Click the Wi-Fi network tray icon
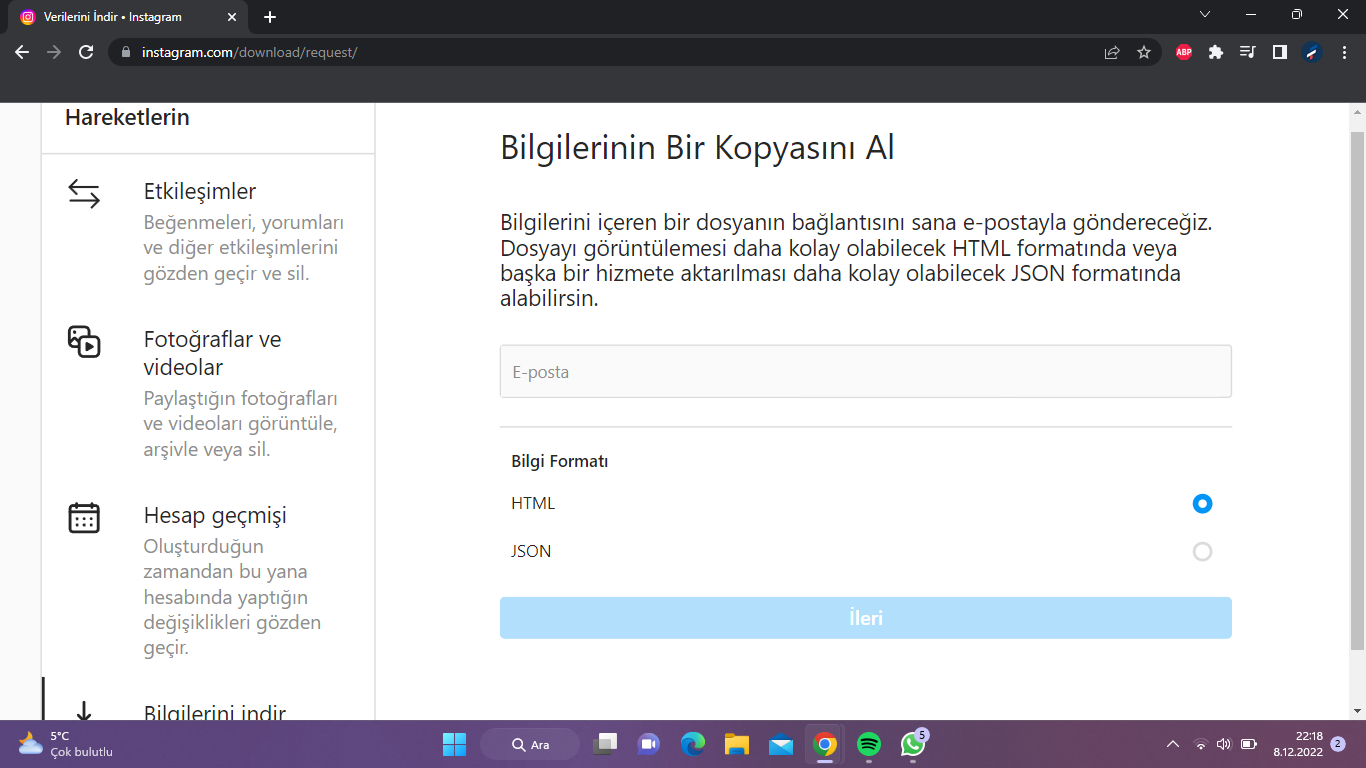 tap(1201, 744)
